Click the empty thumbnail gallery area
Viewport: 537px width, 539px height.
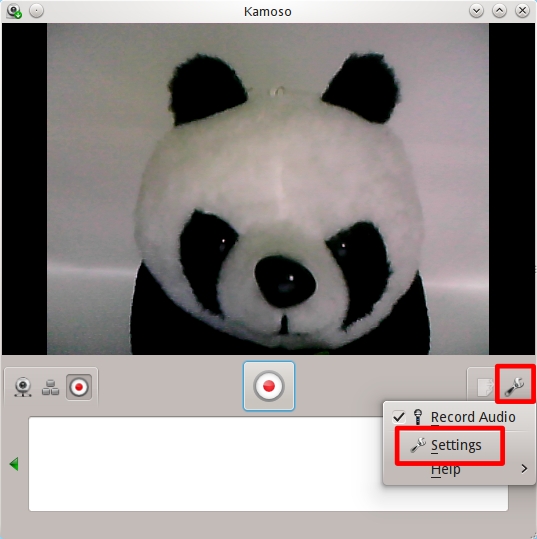[268, 464]
